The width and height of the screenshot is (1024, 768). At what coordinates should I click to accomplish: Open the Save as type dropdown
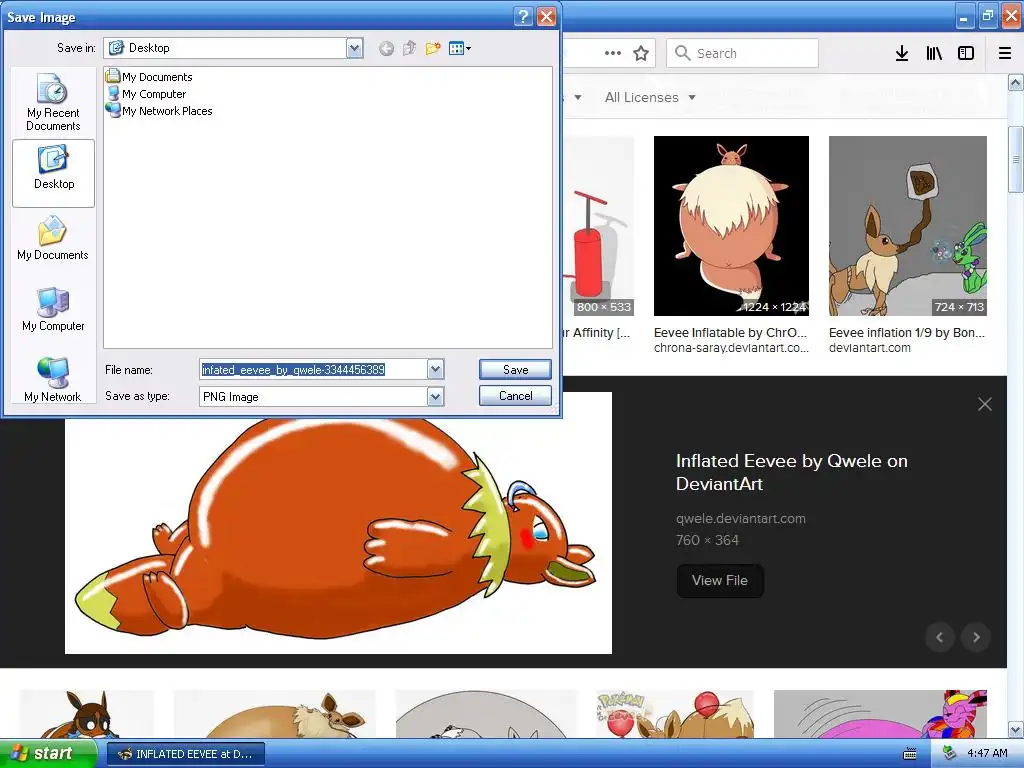436,396
